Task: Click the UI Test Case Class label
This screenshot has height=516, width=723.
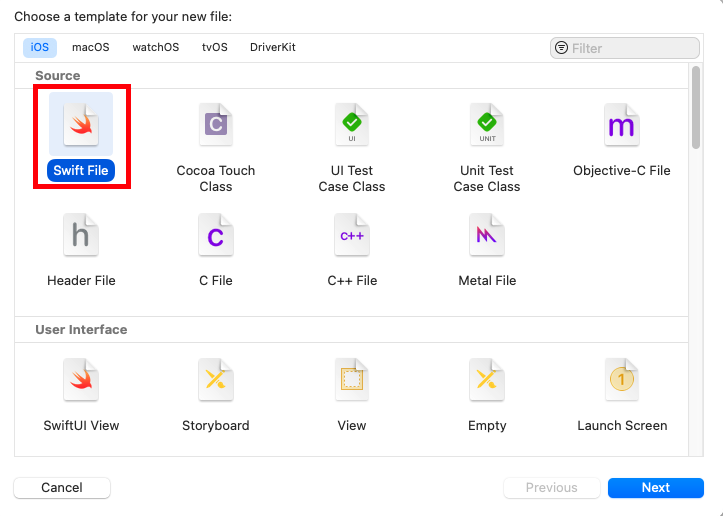Action: coord(352,178)
